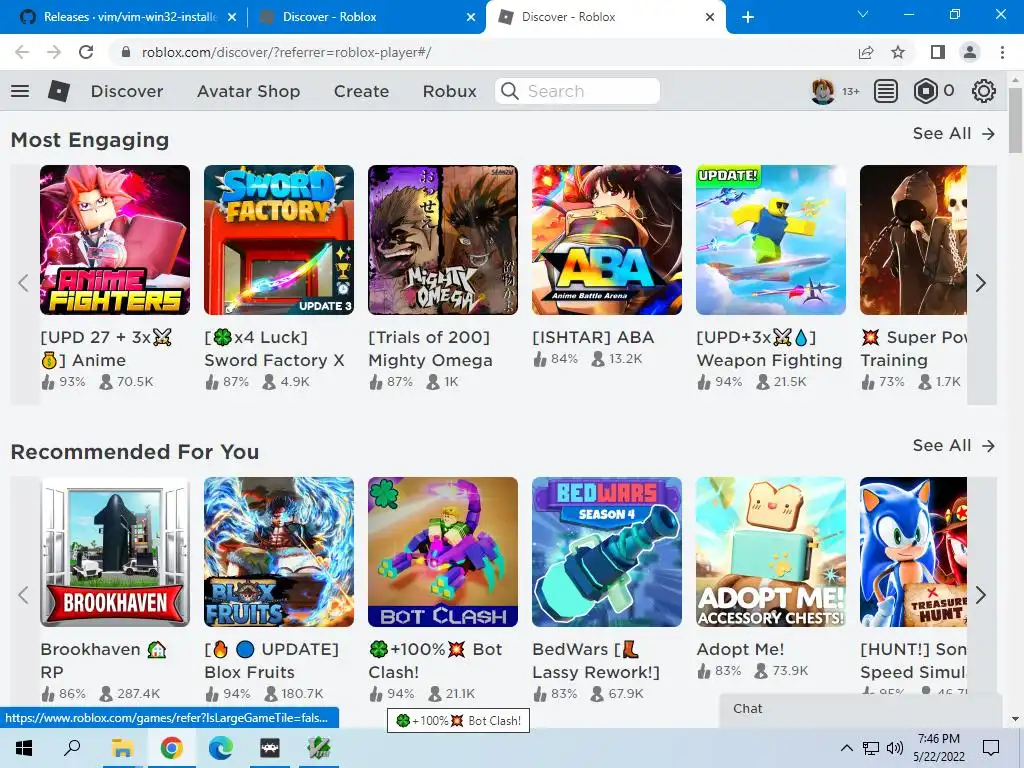Image resolution: width=1024 pixels, height=768 pixels.
Task: Open the taskbar clock showing 7:46 PM
Action: (x=938, y=748)
